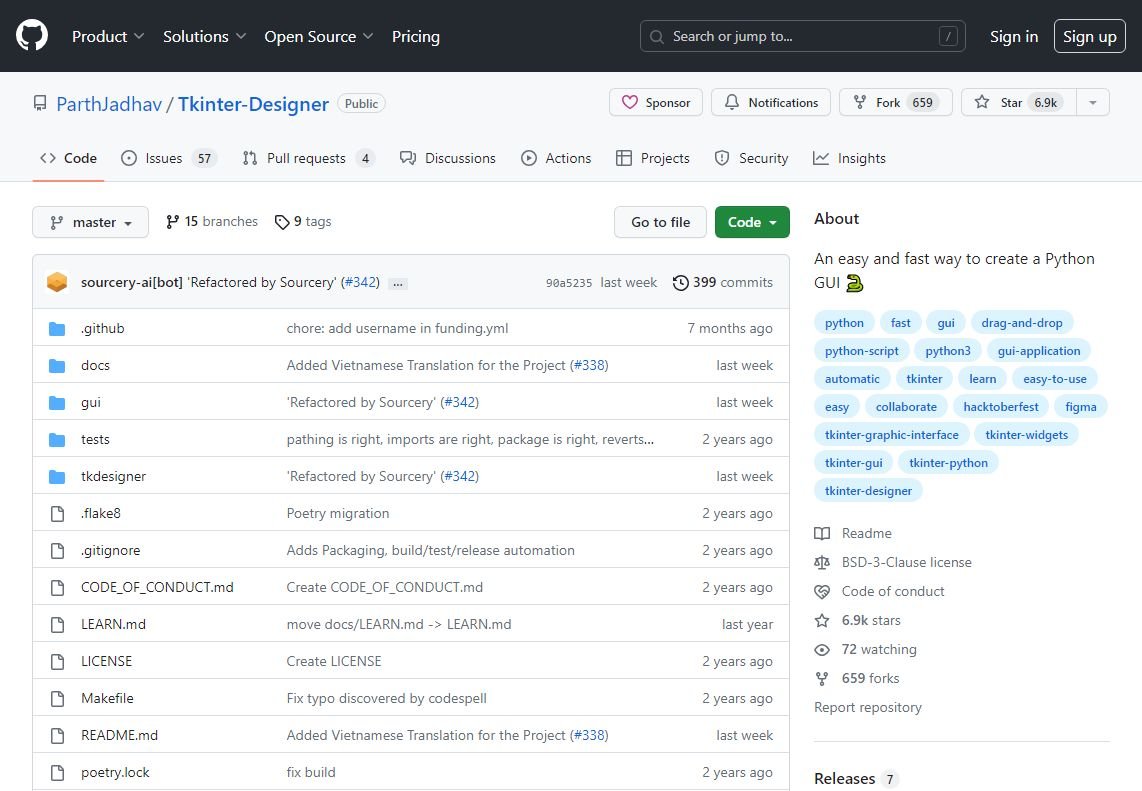Screen dimensions: 1142x791
Task: Open the Actions tab
Action: pyautogui.click(x=556, y=158)
